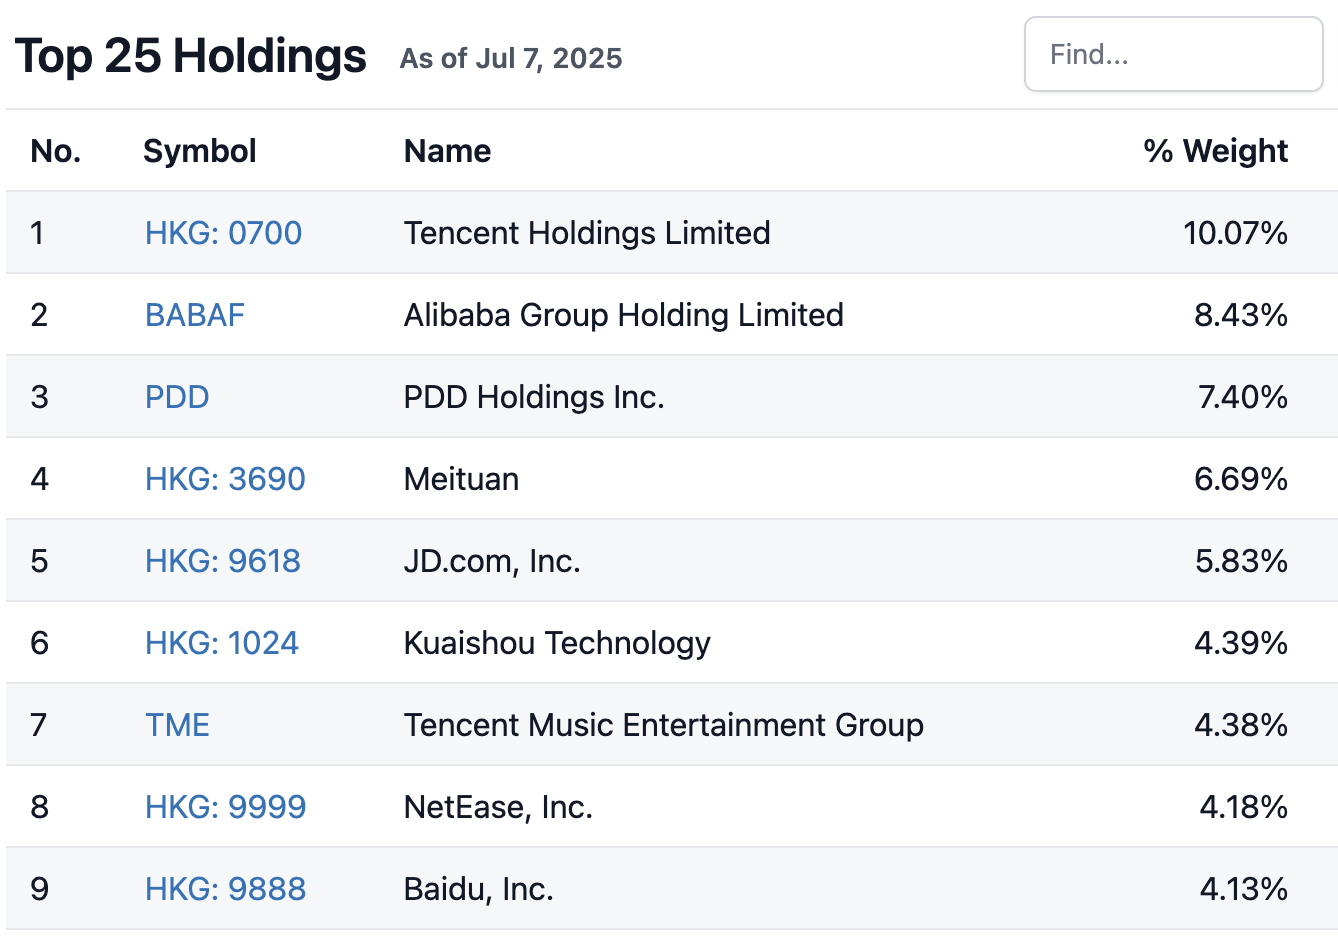Open the BABAF ticker link

point(195,315)
